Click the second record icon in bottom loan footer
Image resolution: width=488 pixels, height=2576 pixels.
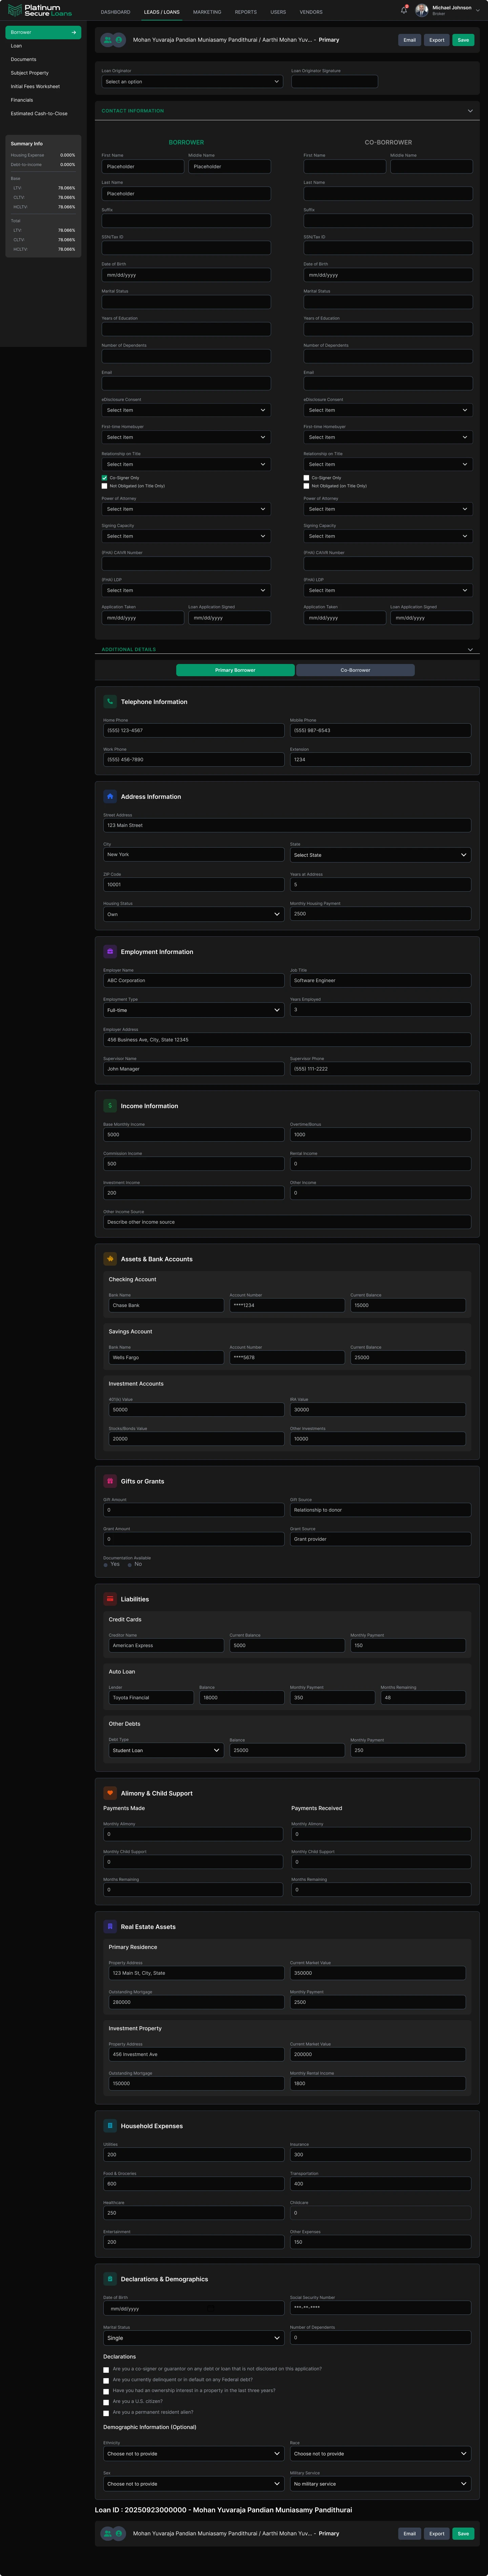click(119, 2533)
